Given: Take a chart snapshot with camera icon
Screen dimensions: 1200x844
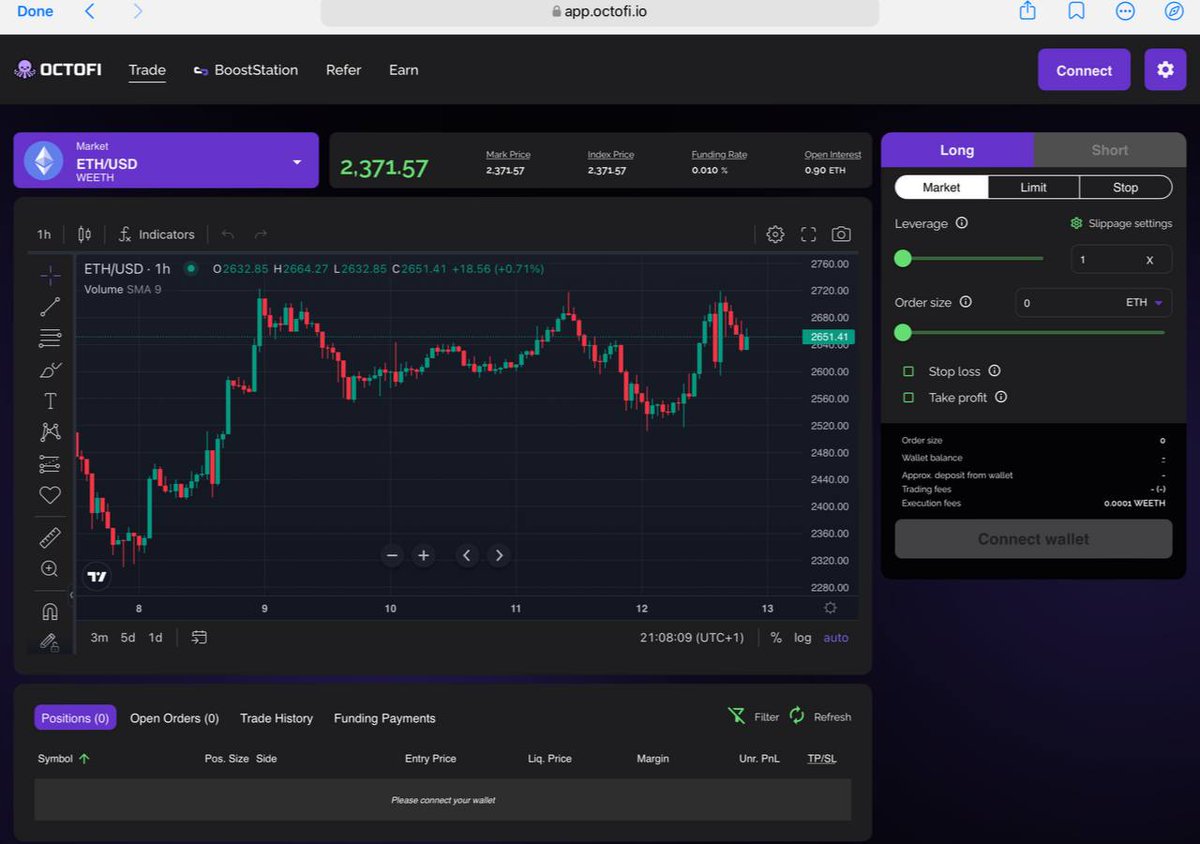Looking at the screenshot, I should 842,234.
